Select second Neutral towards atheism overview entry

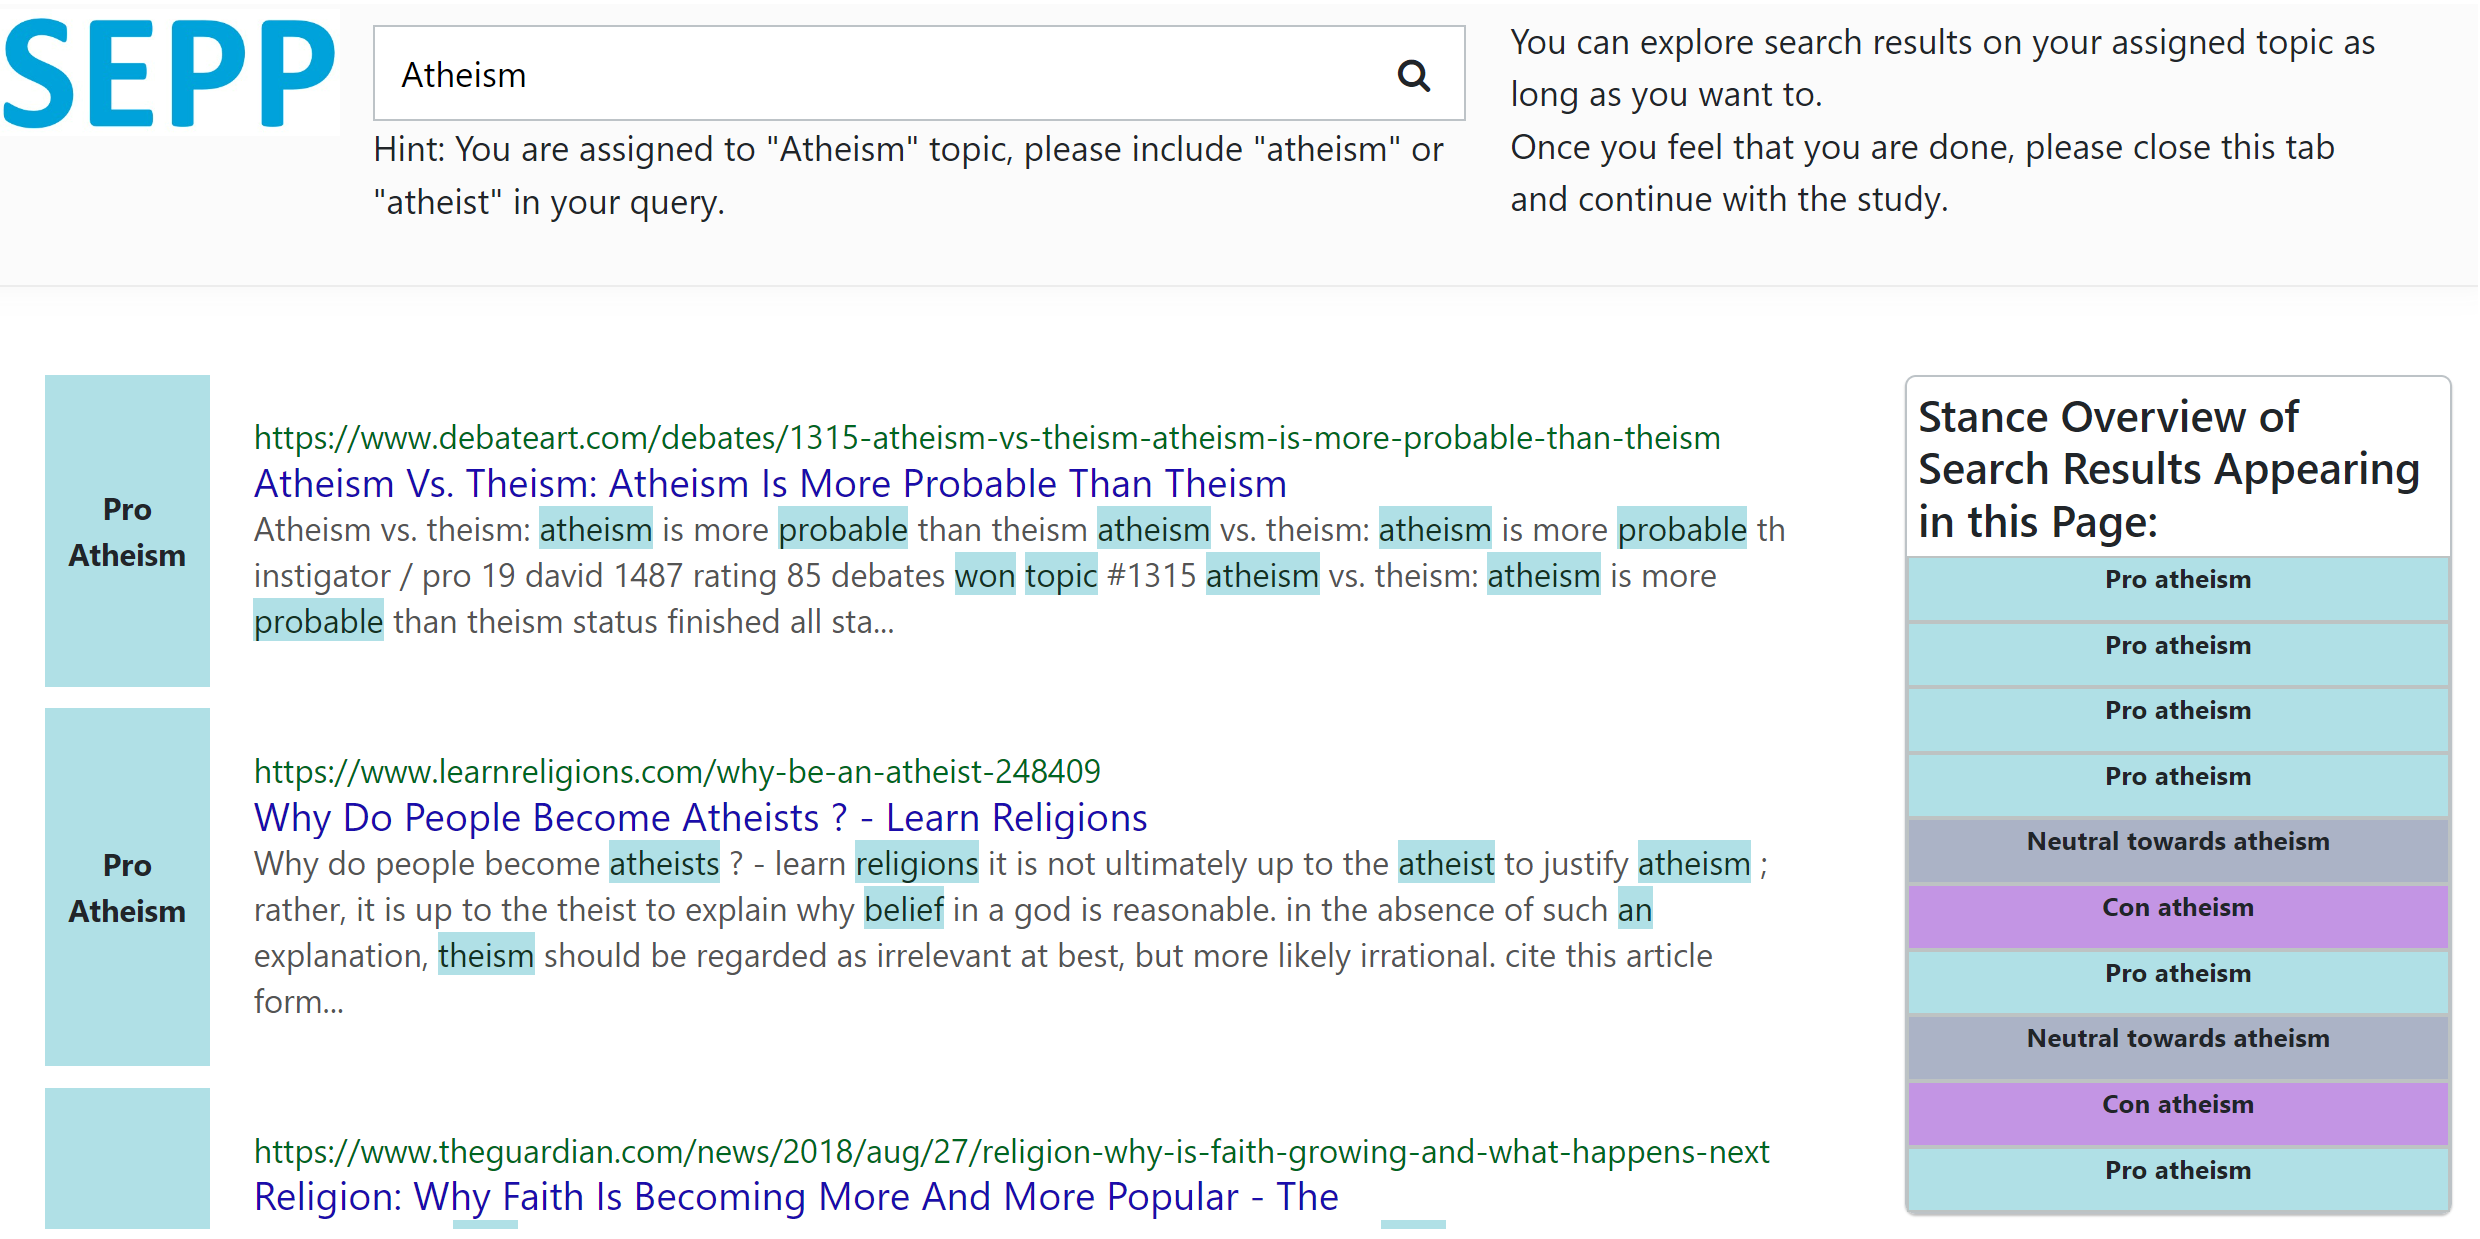tap(2178, 1049)
